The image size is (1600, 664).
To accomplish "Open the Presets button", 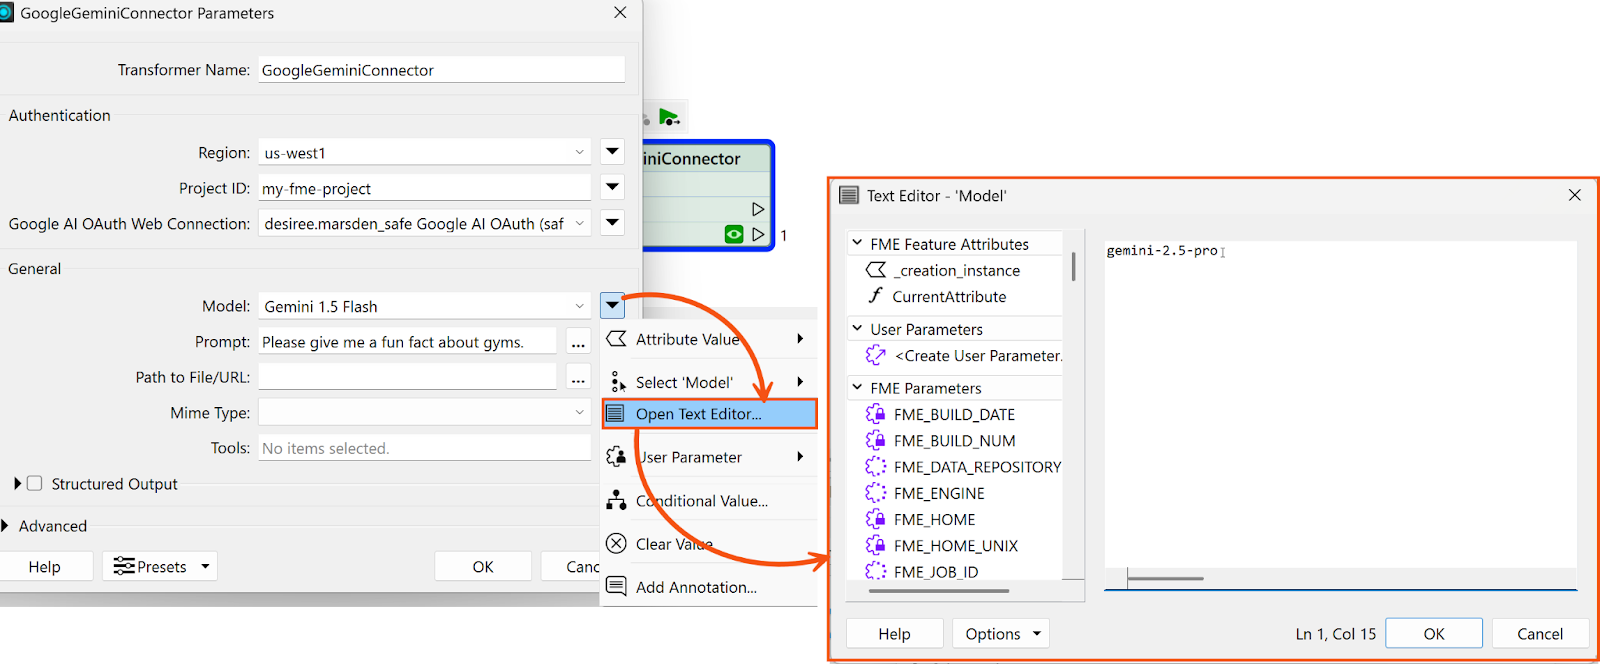I will pos(160,566).
